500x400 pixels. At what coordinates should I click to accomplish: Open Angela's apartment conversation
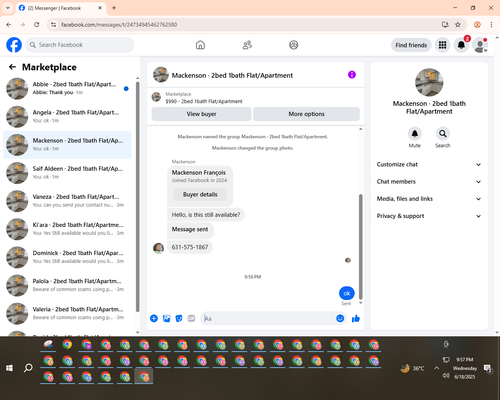coord(67,117)
